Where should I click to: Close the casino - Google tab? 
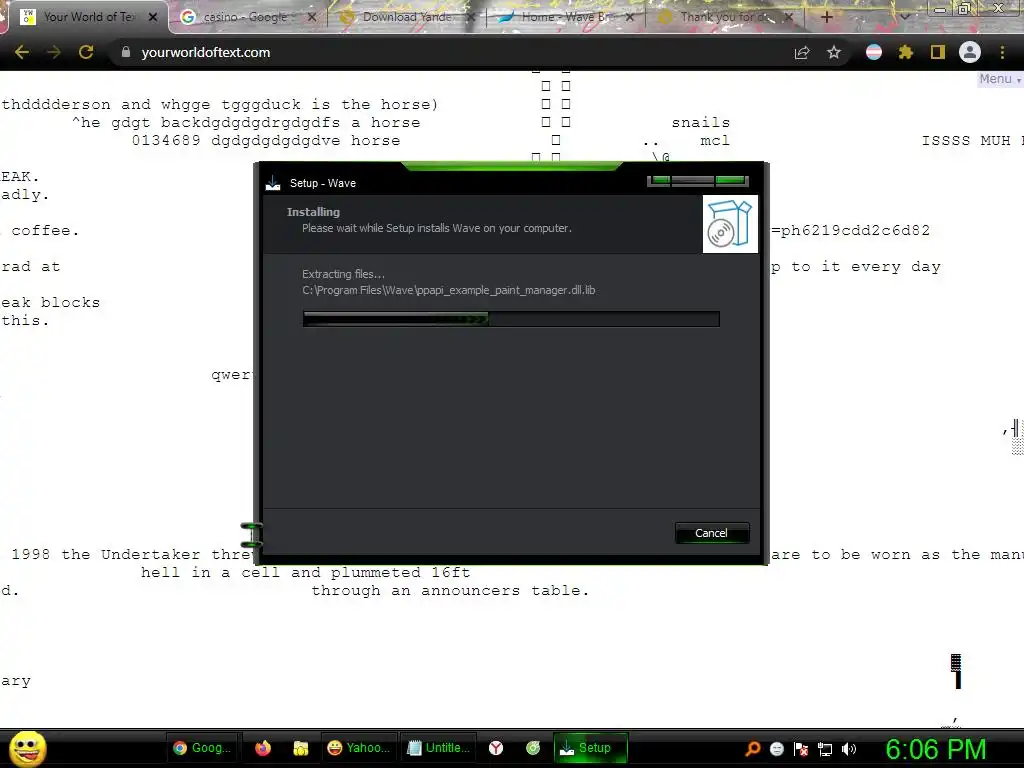coord(312,17)
